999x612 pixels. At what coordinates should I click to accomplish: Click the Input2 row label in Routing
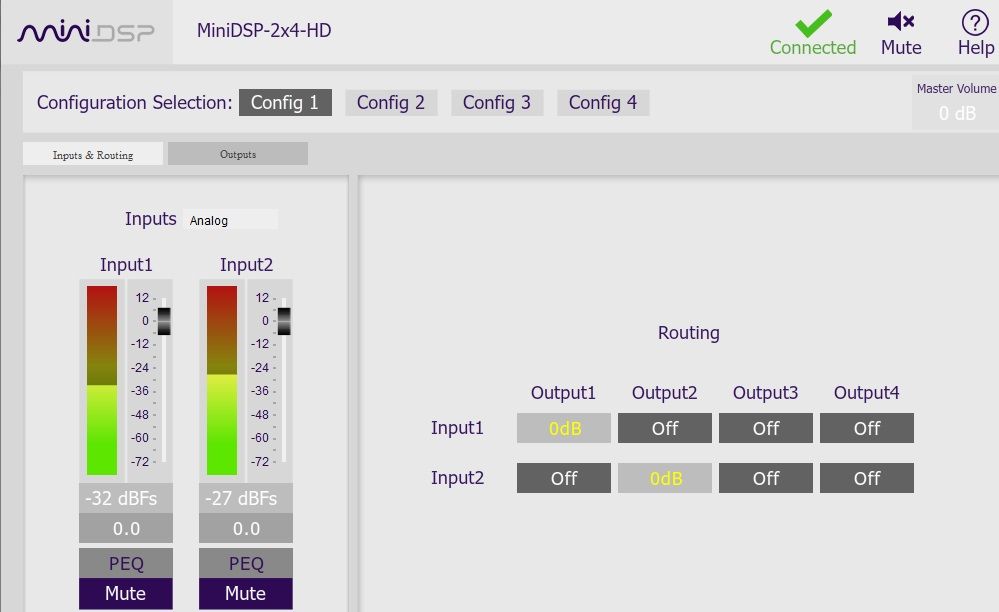click(x=457, y=478)
